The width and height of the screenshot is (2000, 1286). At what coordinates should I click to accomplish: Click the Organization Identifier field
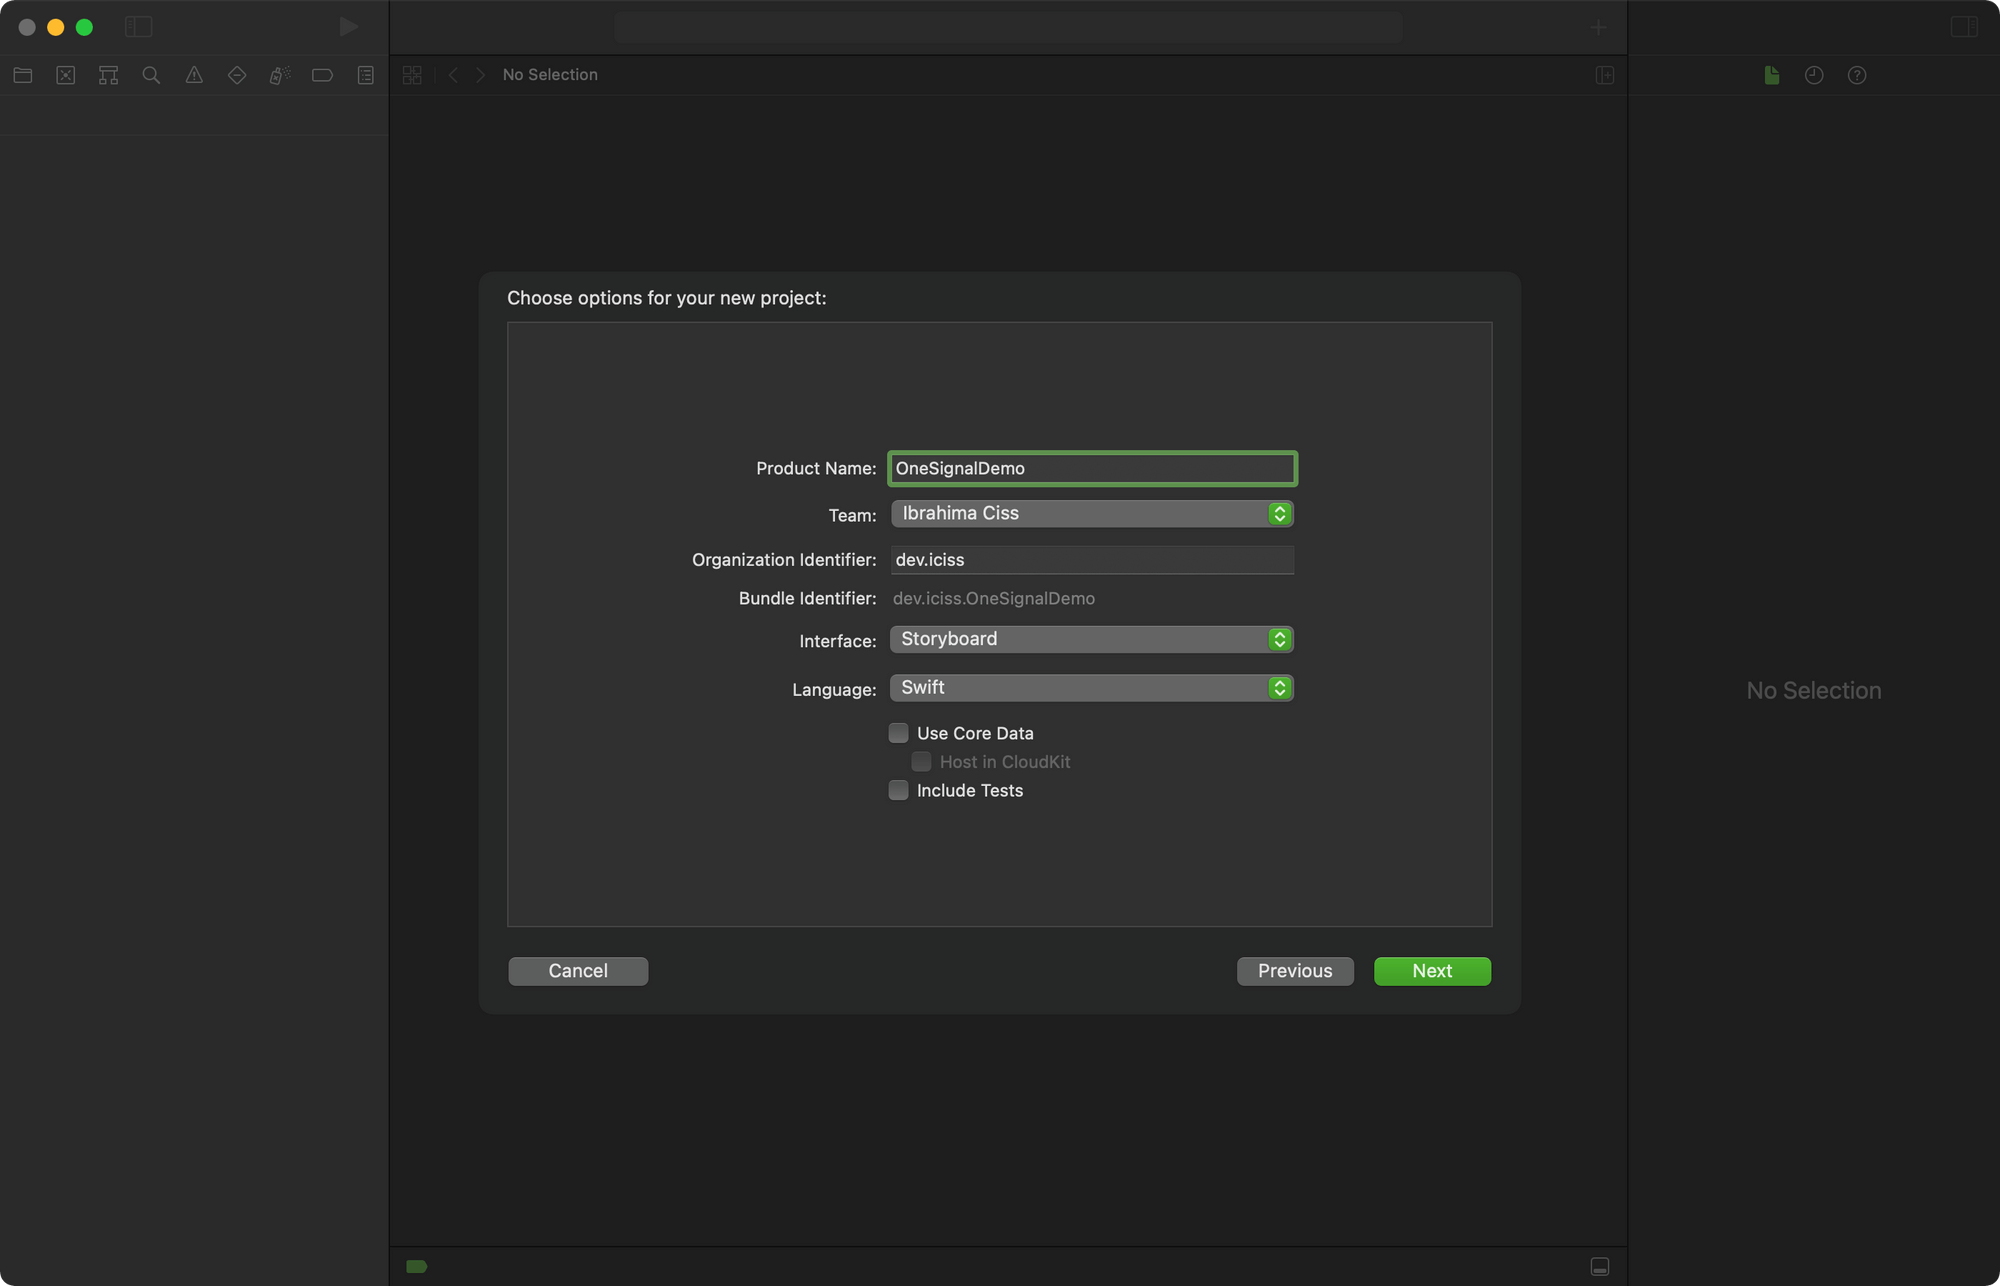[1091, 560]
